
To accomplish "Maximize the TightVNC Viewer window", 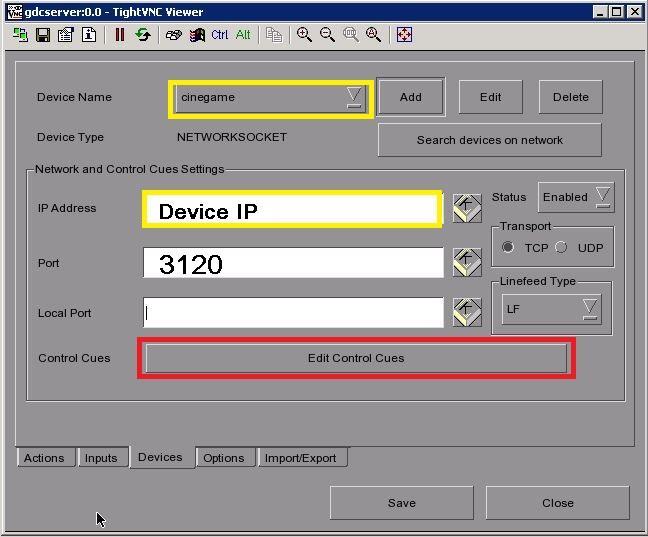I will [x=616, y=12].
